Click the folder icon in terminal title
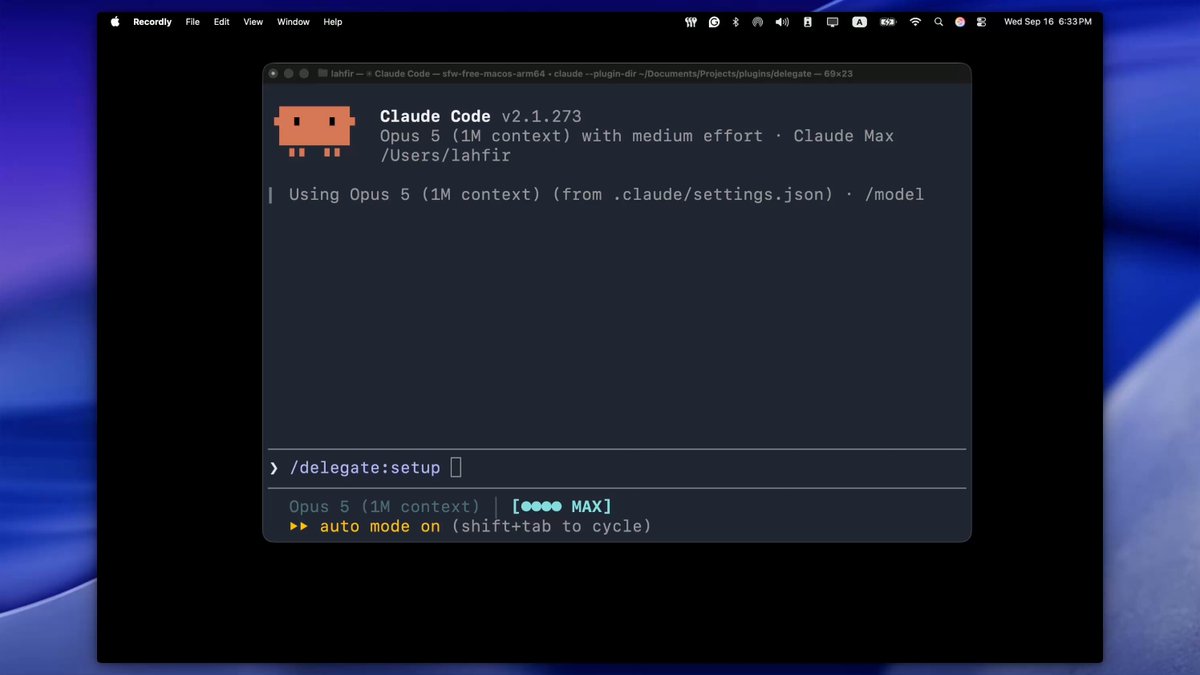Viewport: 1200px width, 675px height. point(323,73)
